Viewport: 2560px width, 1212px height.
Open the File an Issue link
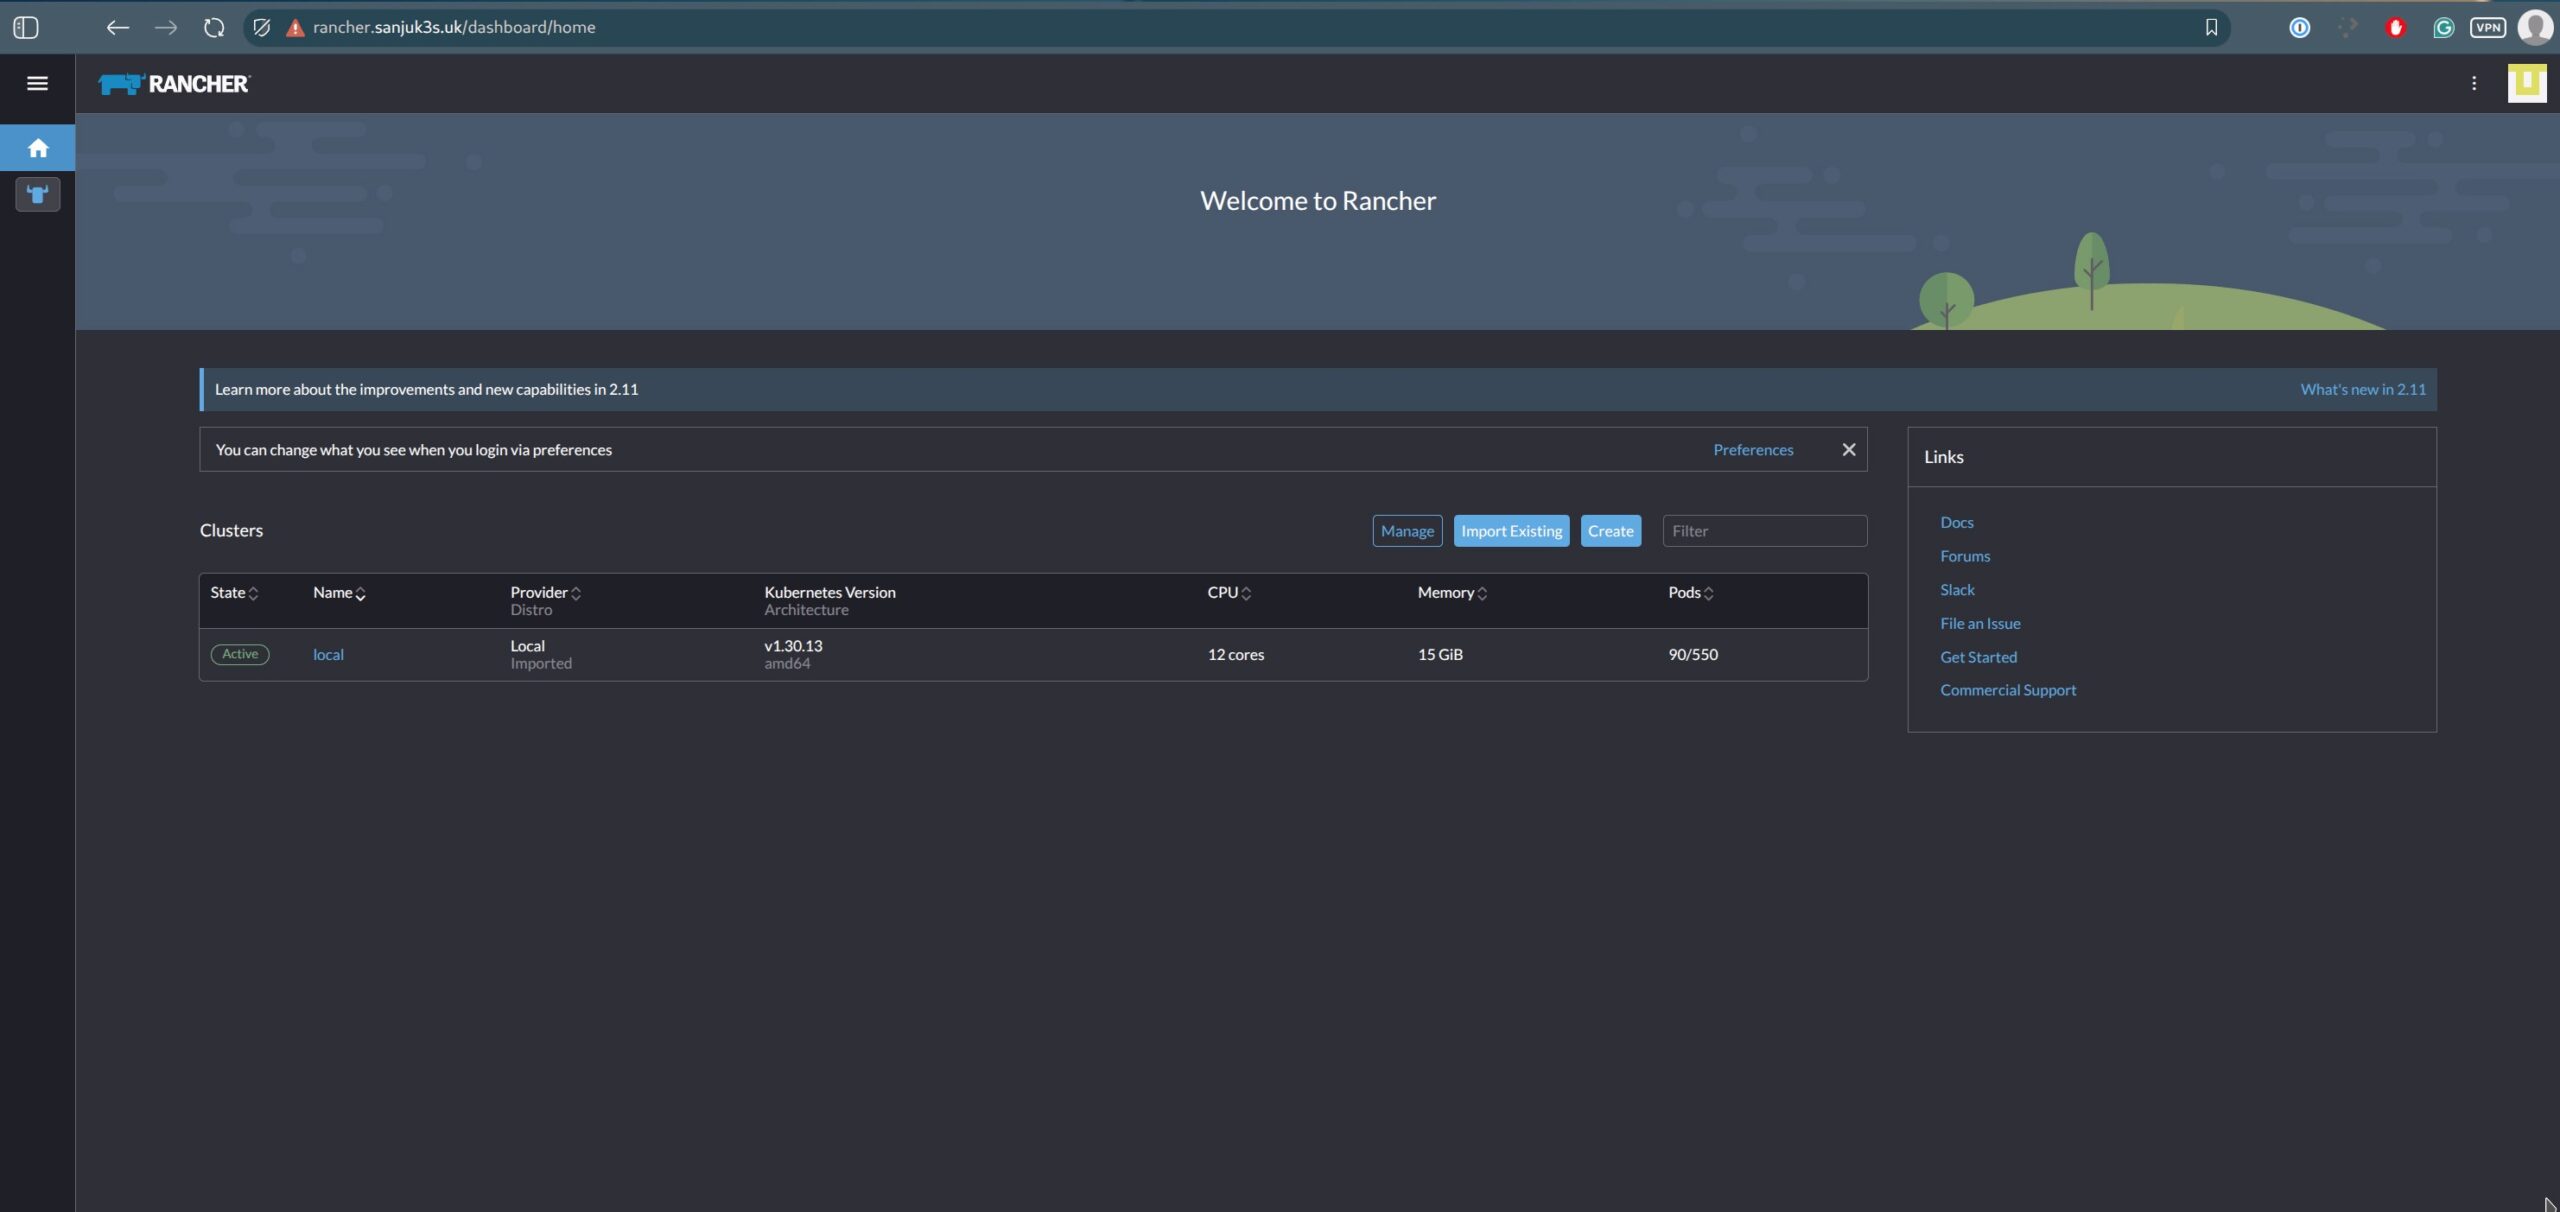click(x=1980, y=624)
